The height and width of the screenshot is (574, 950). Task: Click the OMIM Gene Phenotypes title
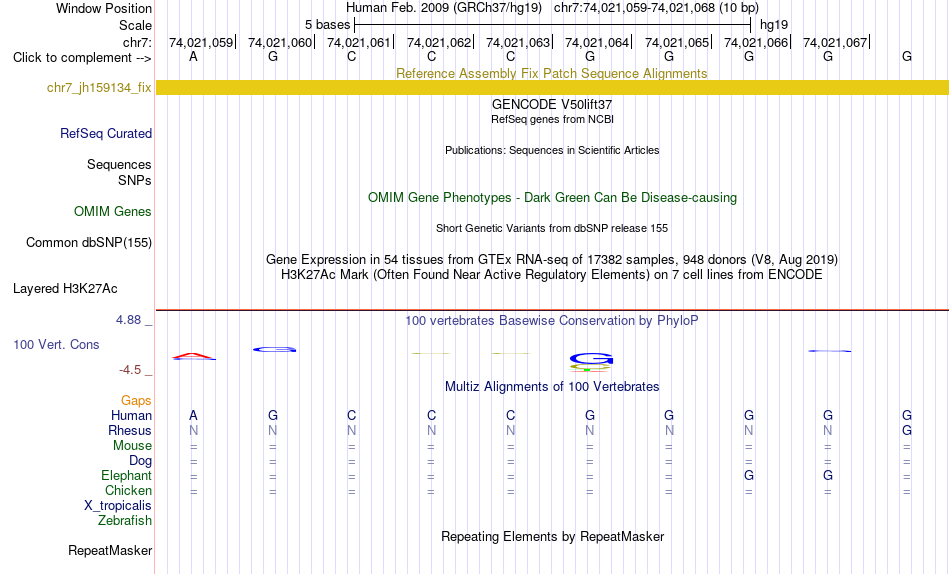(x=553, y=198)
